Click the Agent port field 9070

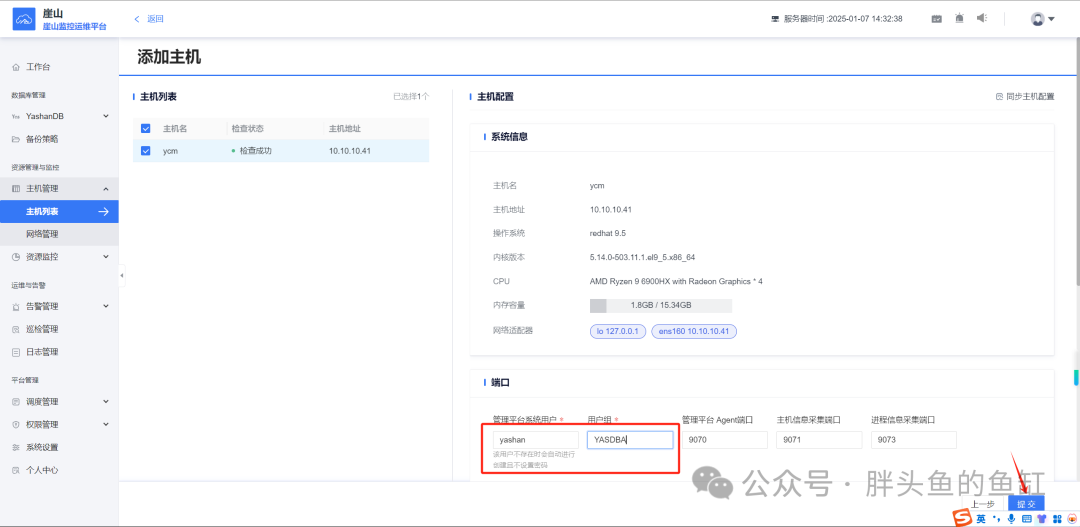click(725, 440)
